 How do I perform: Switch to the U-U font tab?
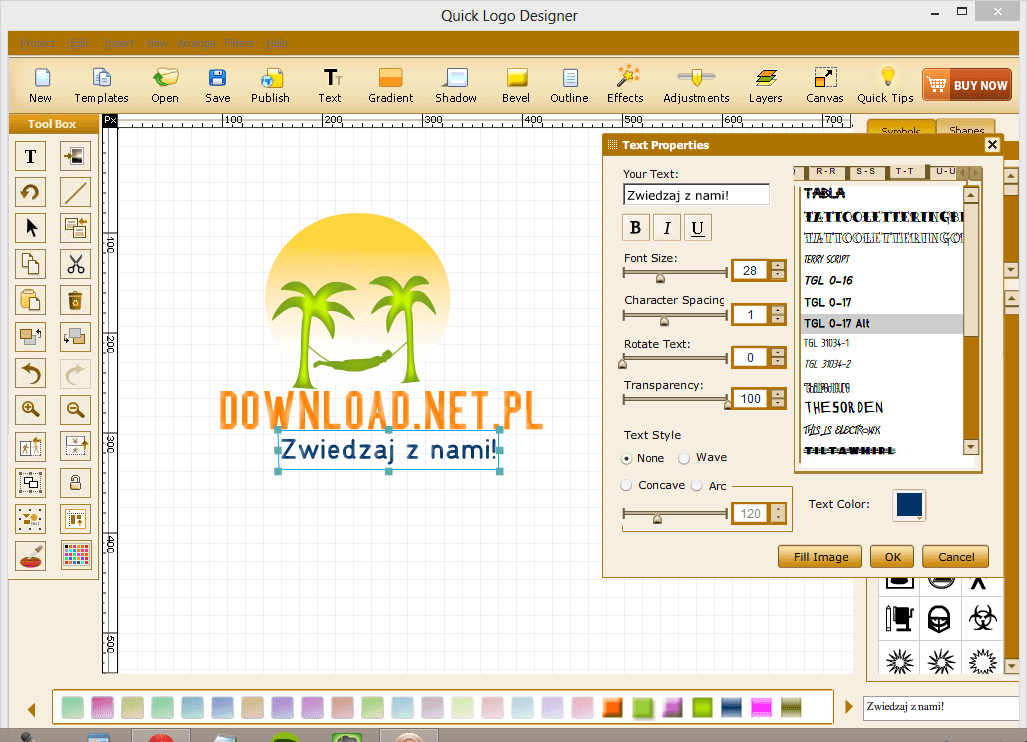click(x=945, y=170)
